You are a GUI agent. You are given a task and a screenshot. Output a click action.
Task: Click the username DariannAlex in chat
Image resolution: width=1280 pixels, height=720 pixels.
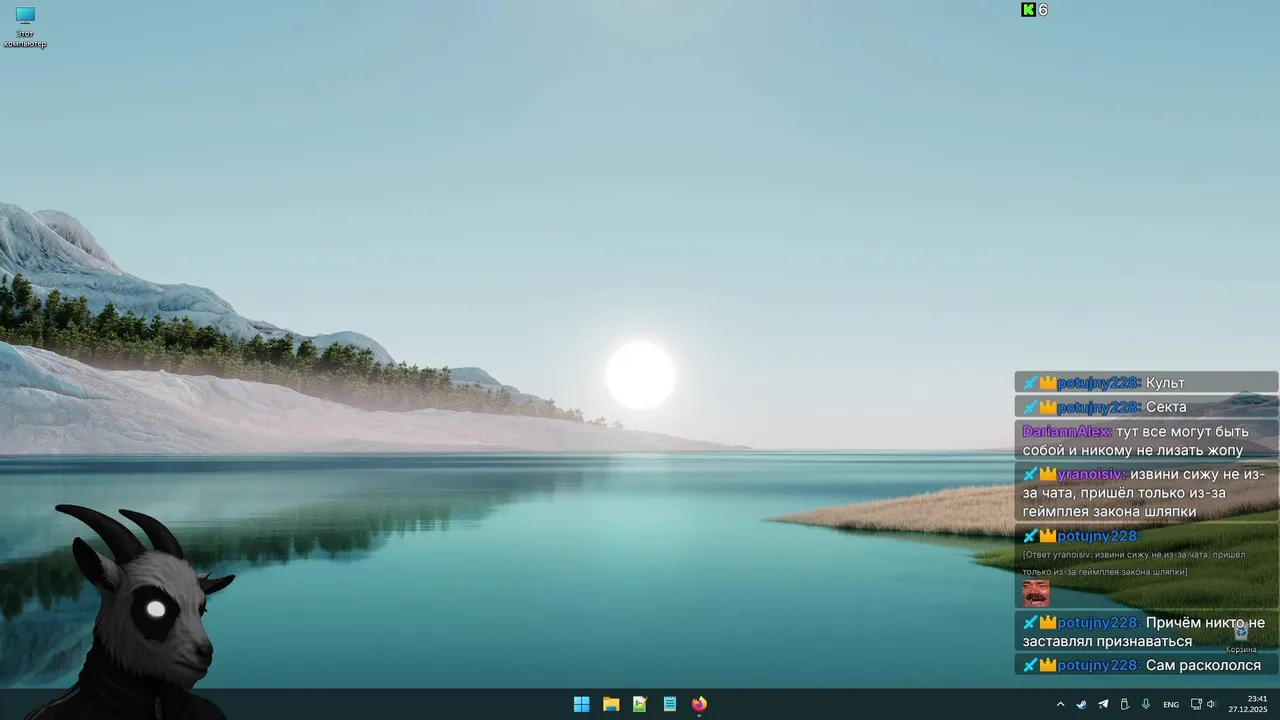pyautogui.click(x=1066, y=431)
